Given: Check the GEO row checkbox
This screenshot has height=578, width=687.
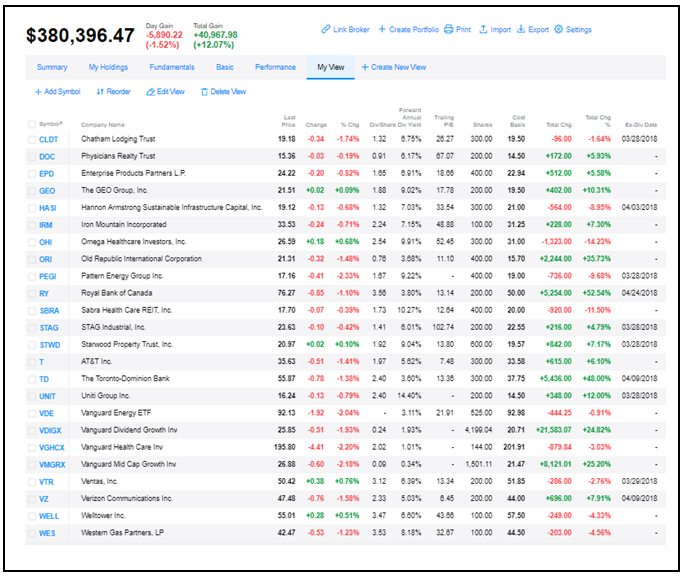Looking at the screenshot, I should point(32,191).
